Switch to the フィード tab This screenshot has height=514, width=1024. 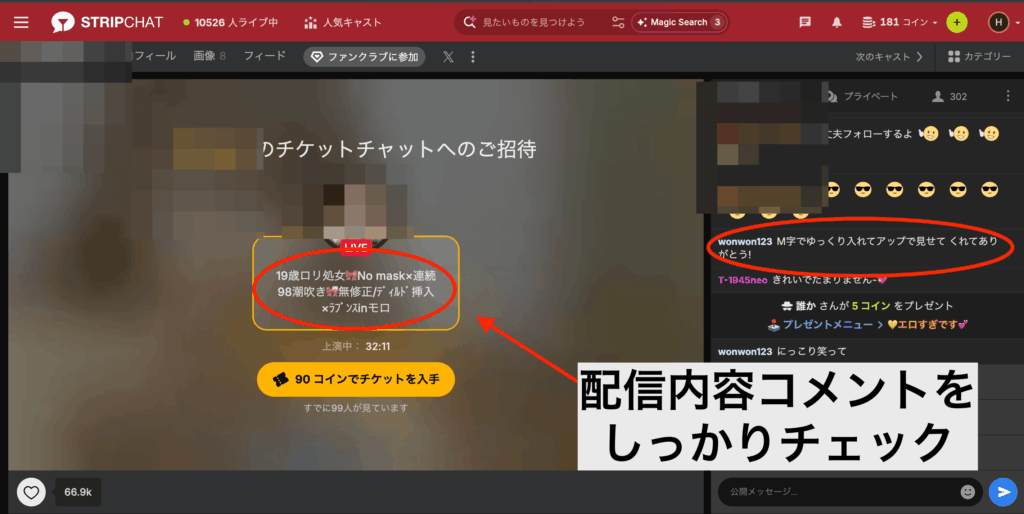[264, 56]
